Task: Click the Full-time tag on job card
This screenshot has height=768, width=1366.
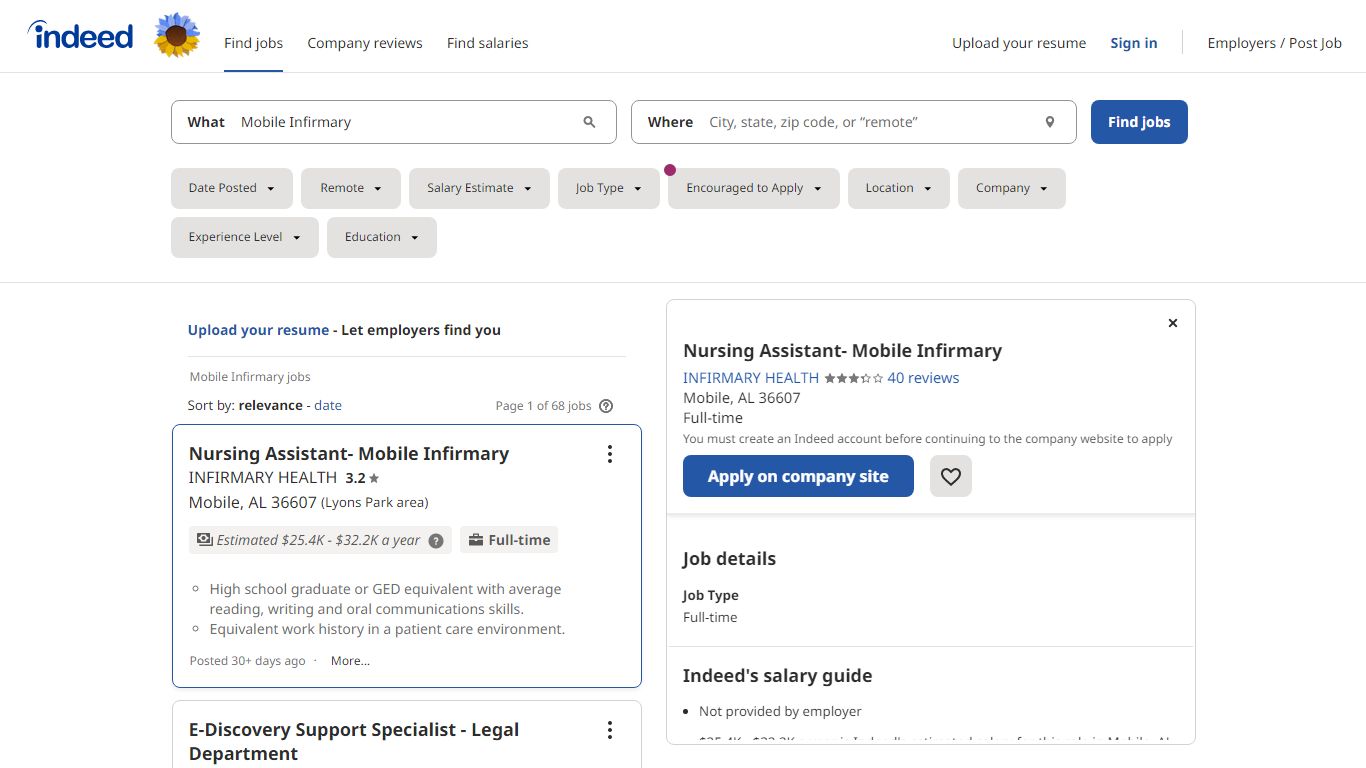Action: (x=509, y=540)
